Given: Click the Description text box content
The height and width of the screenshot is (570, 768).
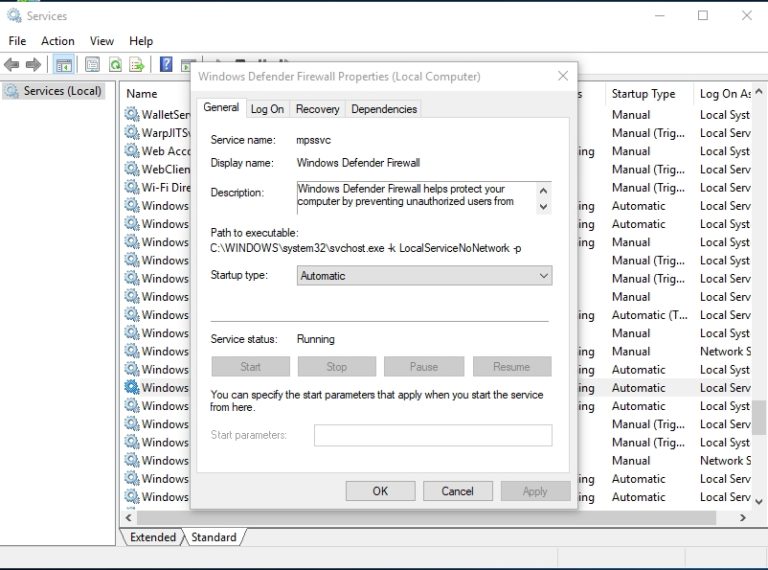Looking at the screenshot, I should (416, 198).
